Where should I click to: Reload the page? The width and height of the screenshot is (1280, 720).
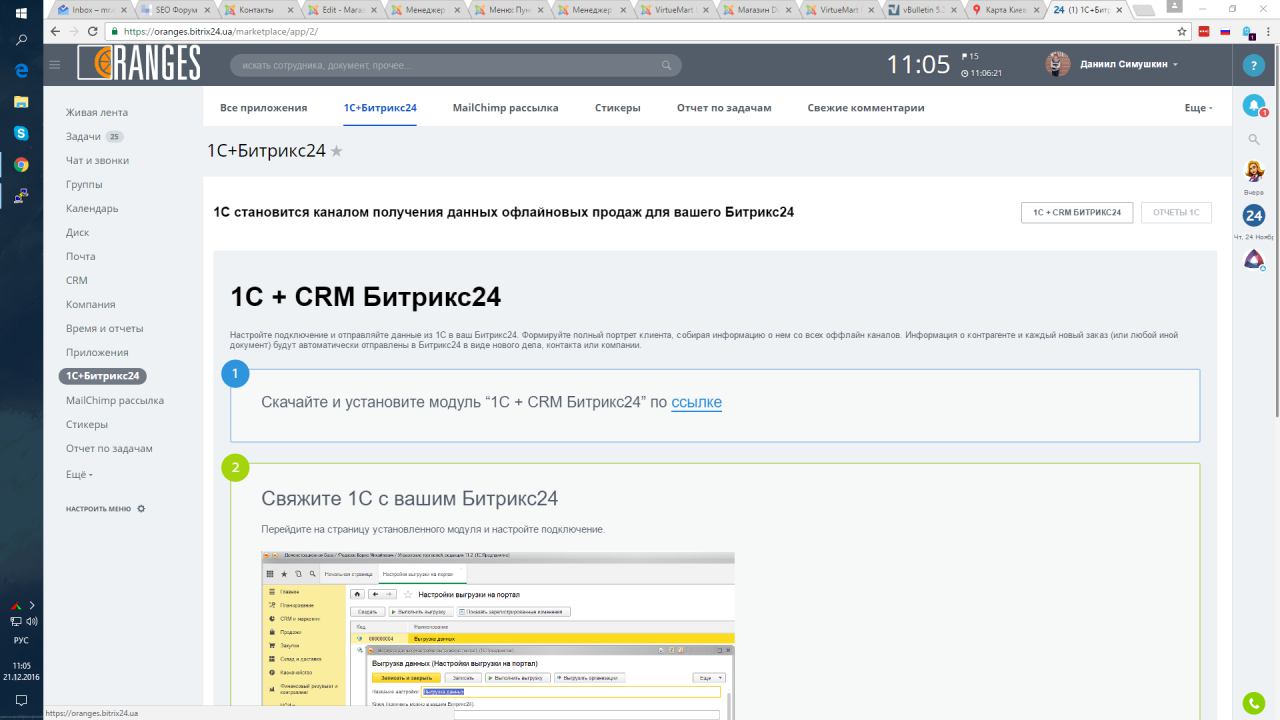pos(91,31)
